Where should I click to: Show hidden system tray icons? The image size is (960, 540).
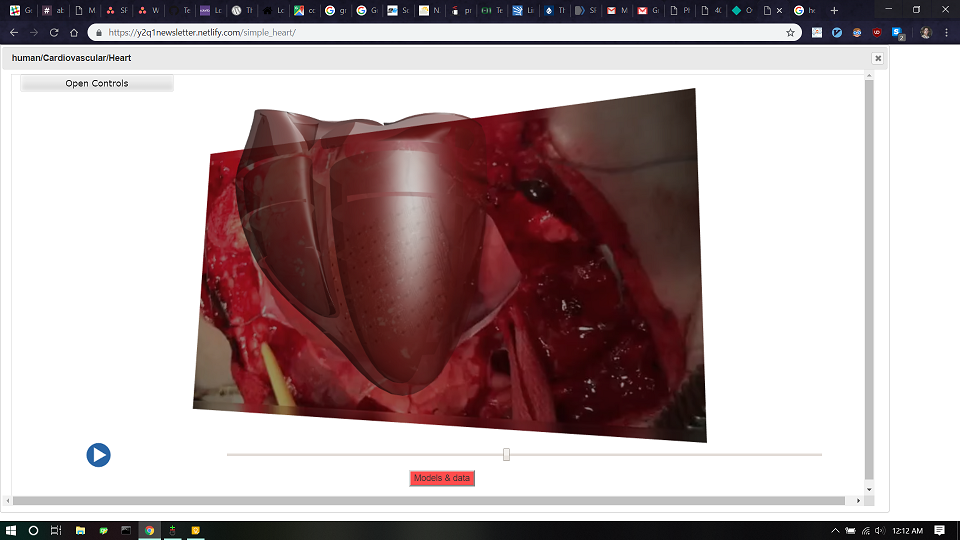point(835,531)
